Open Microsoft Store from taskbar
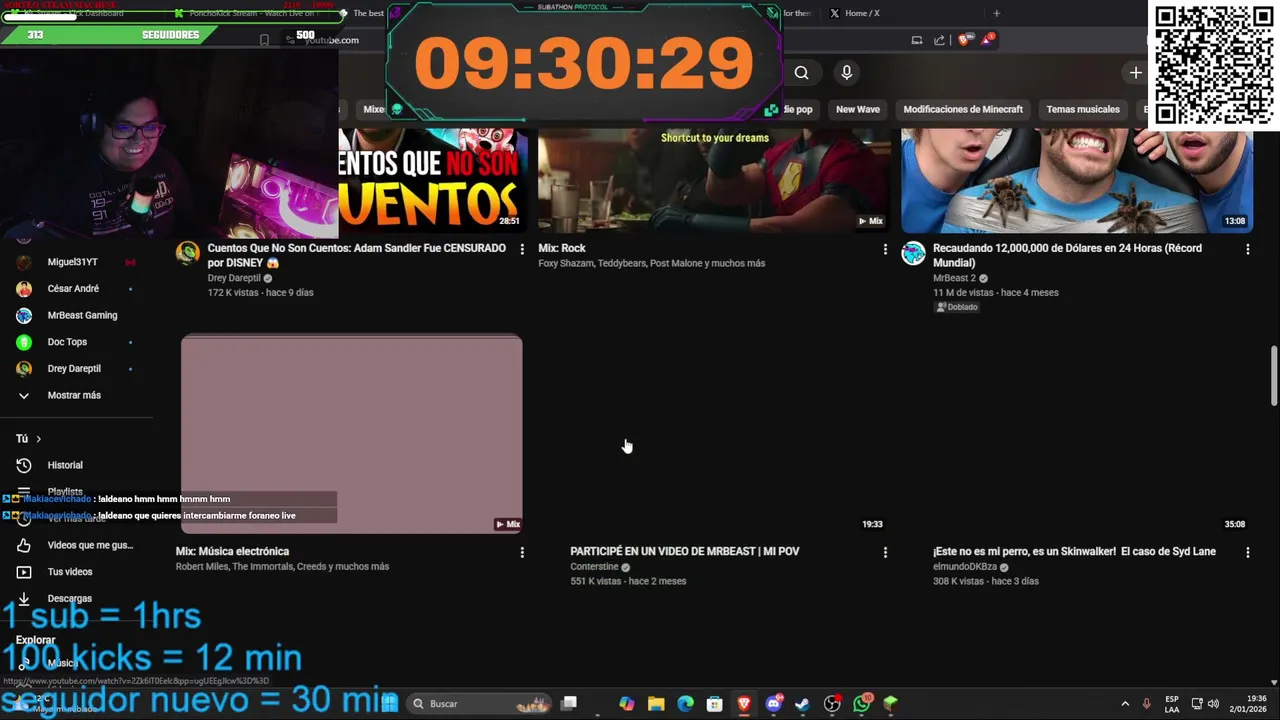 [714, 704]
